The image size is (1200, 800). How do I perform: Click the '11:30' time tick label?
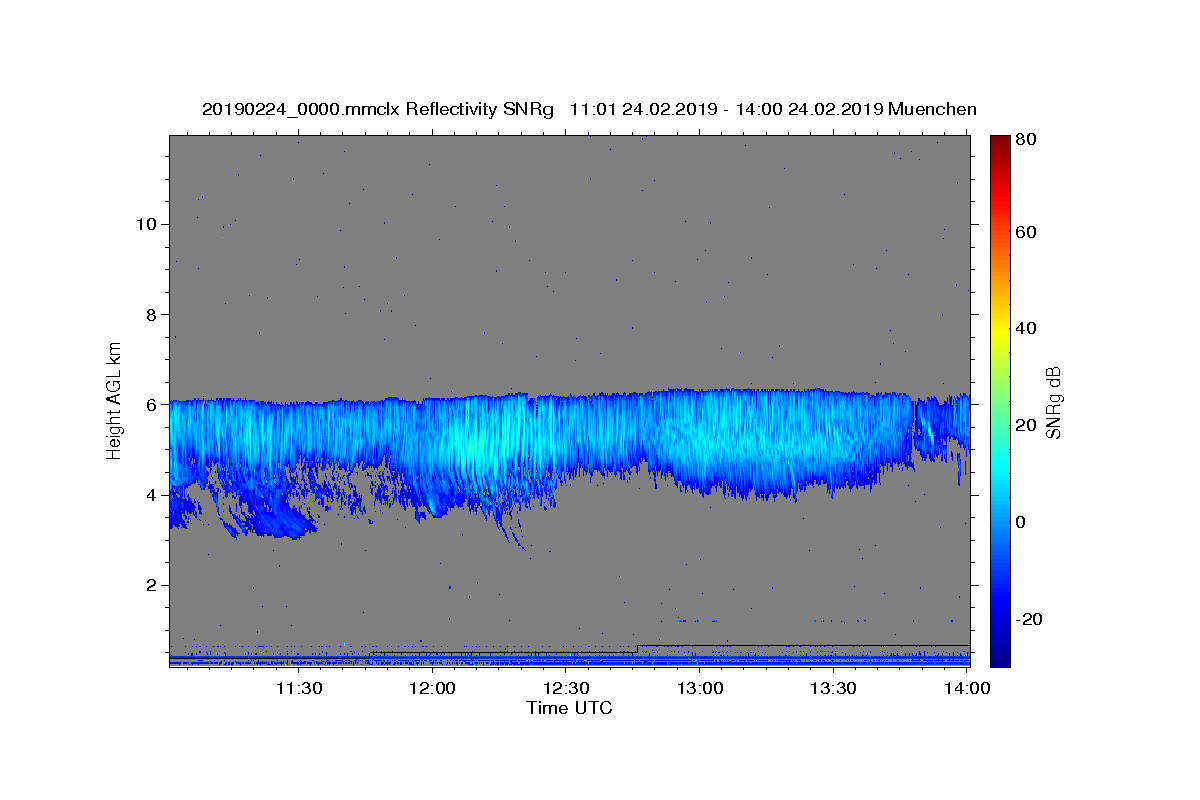click(298, 688)
